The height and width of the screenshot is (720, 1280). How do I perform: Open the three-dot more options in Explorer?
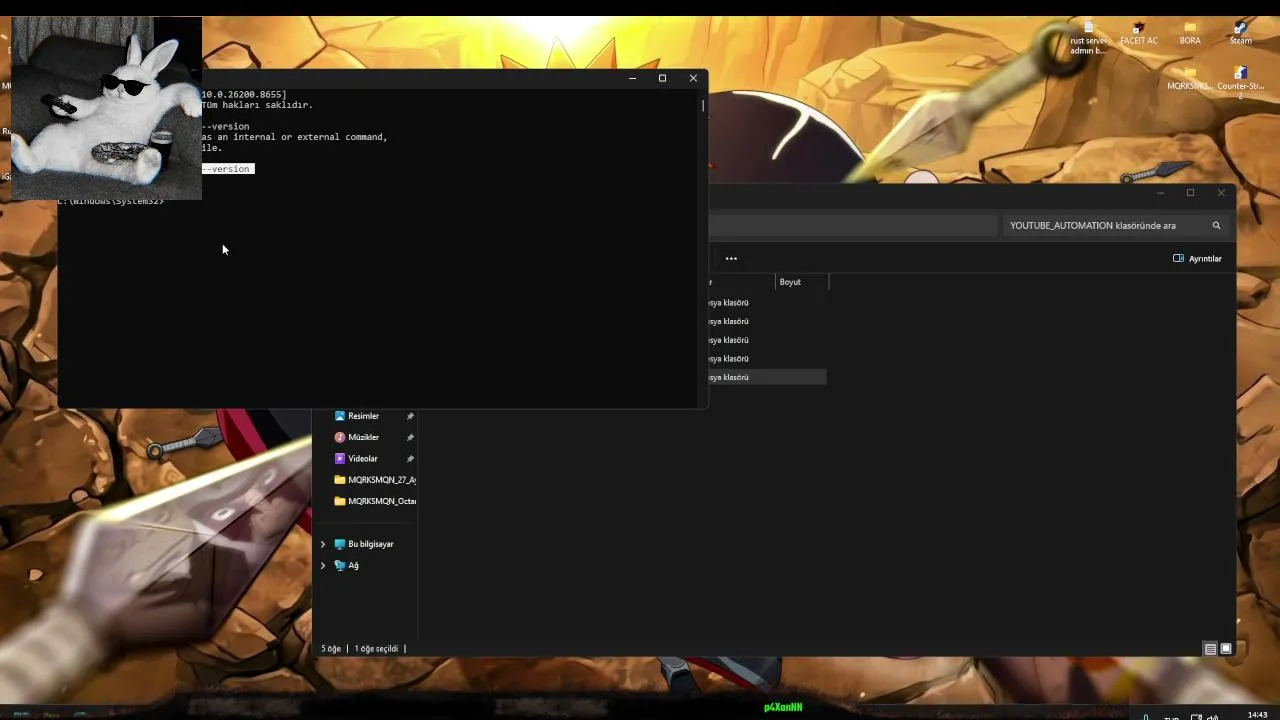click(731, 258)
